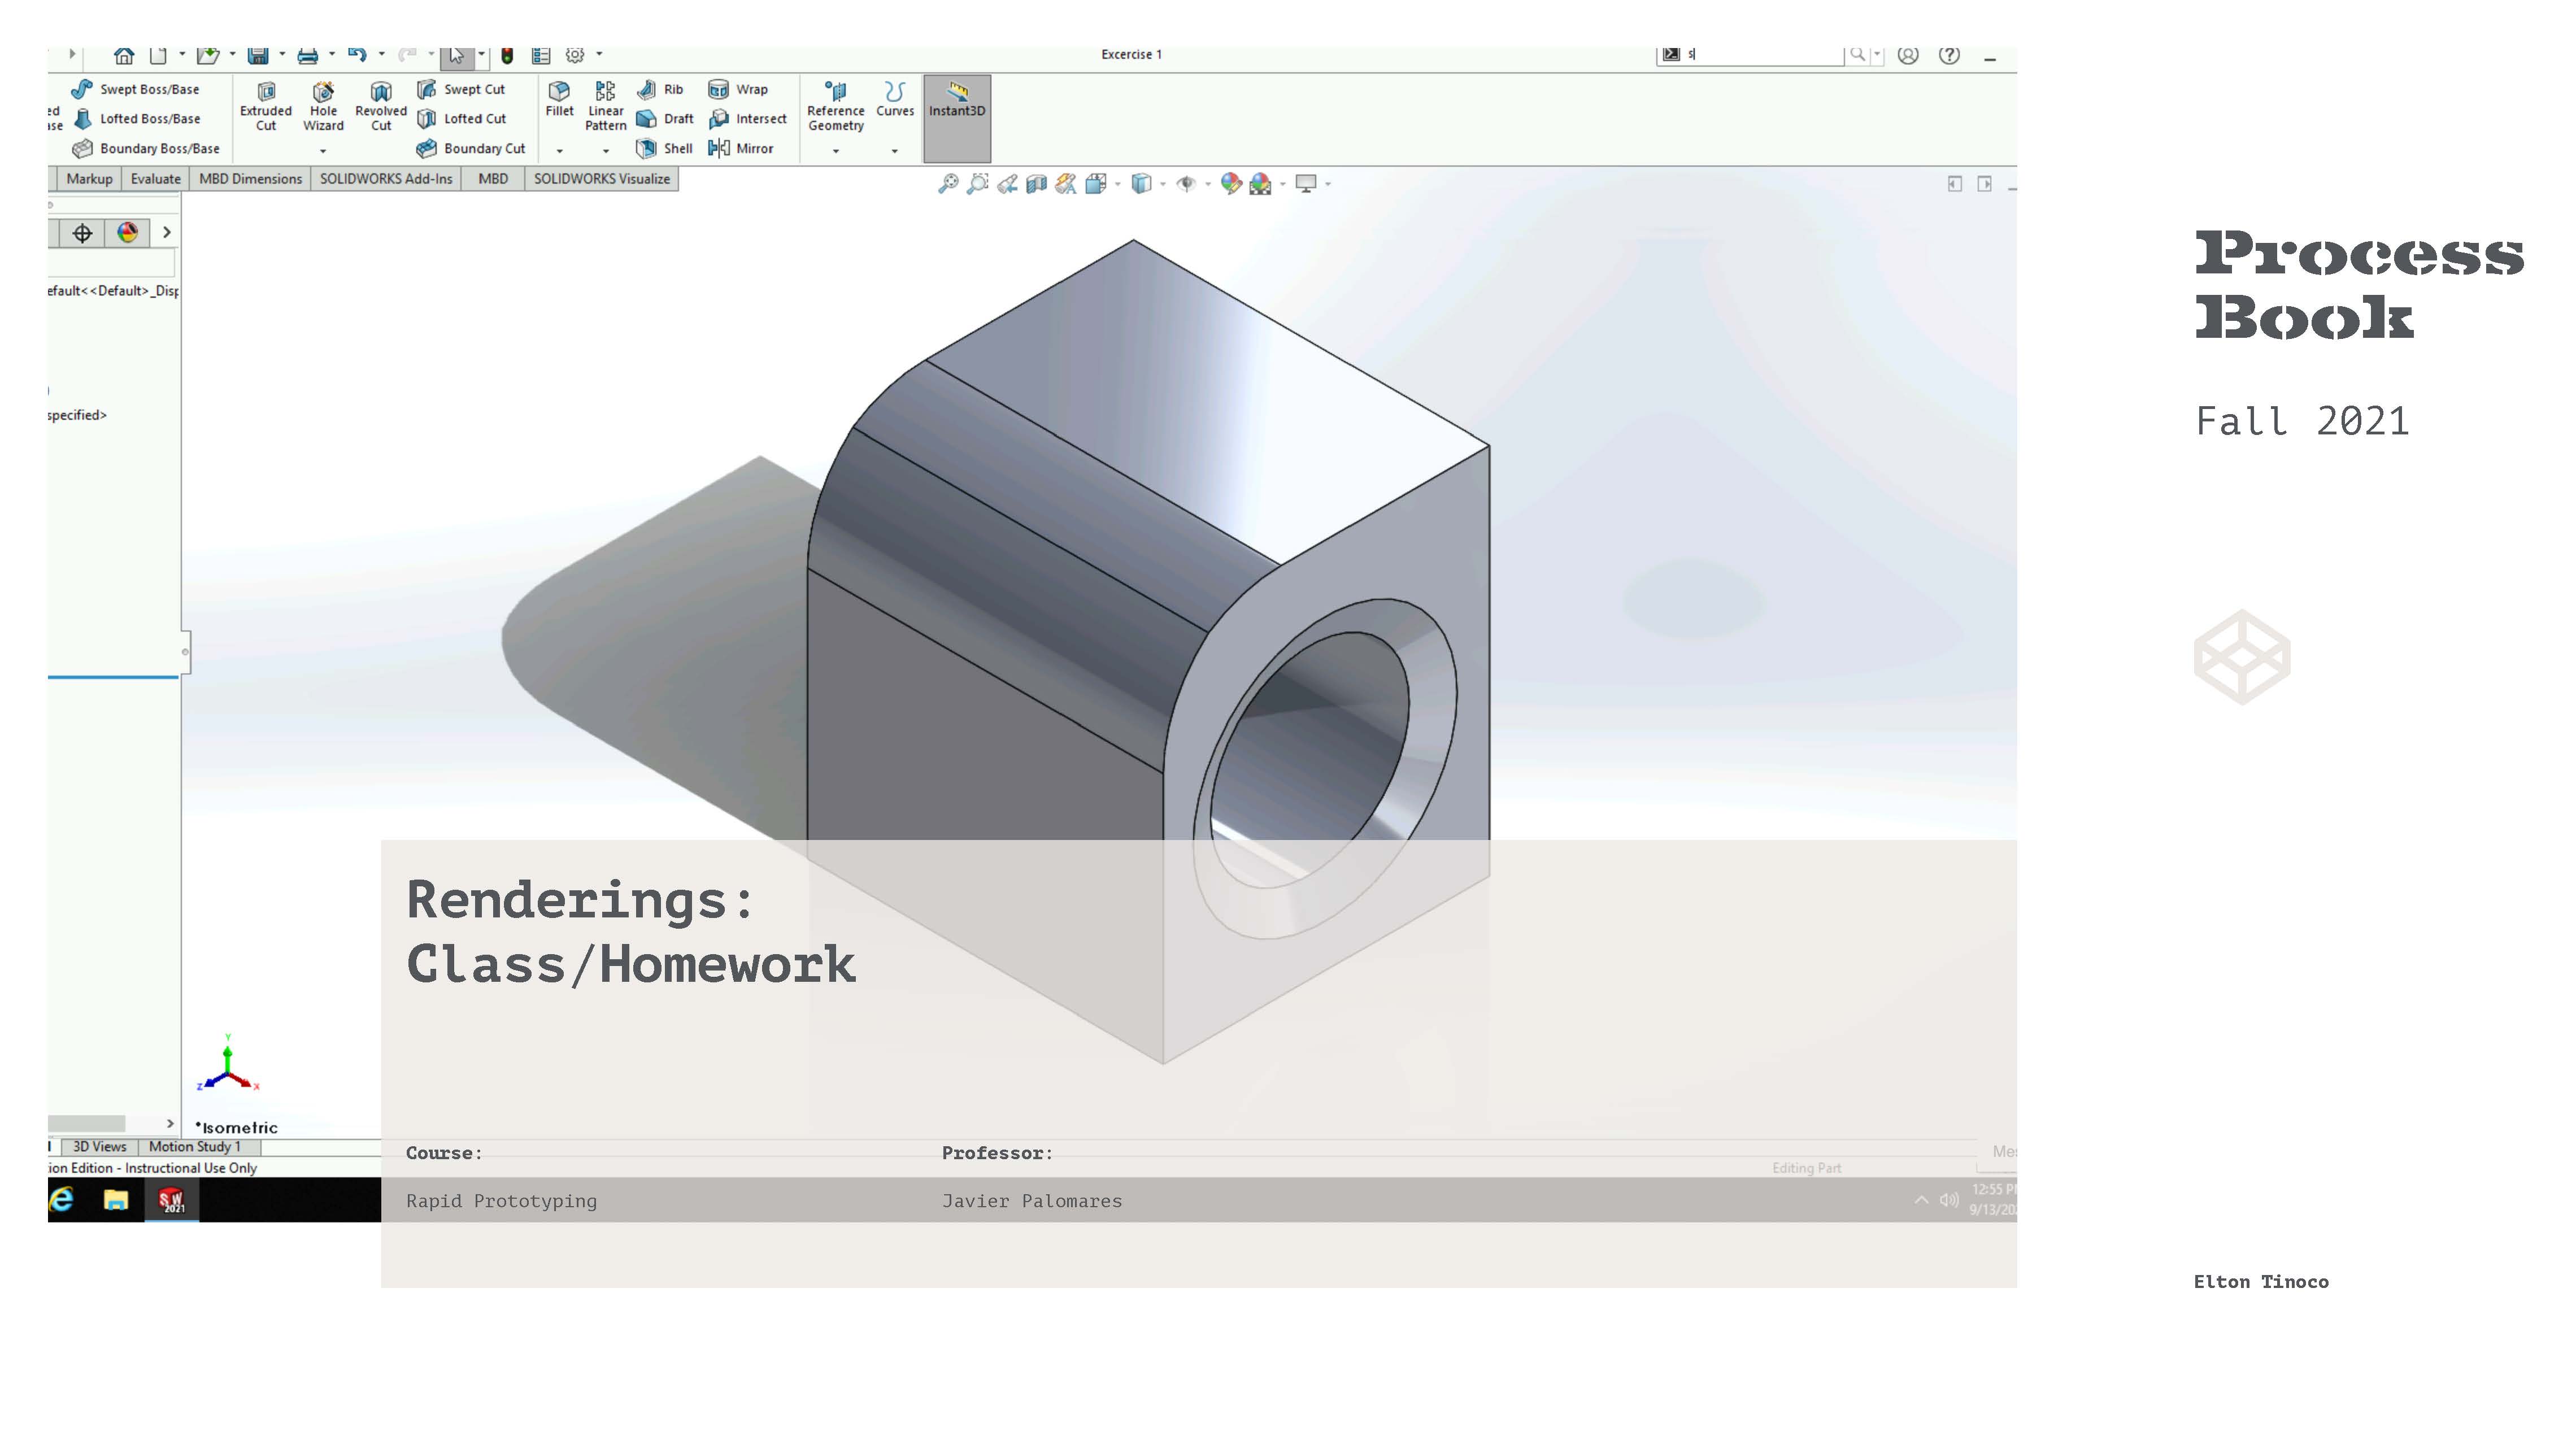Open Section View tool
Image resolution: width=2576 pixels, height=1449 pixels.
1036,183
